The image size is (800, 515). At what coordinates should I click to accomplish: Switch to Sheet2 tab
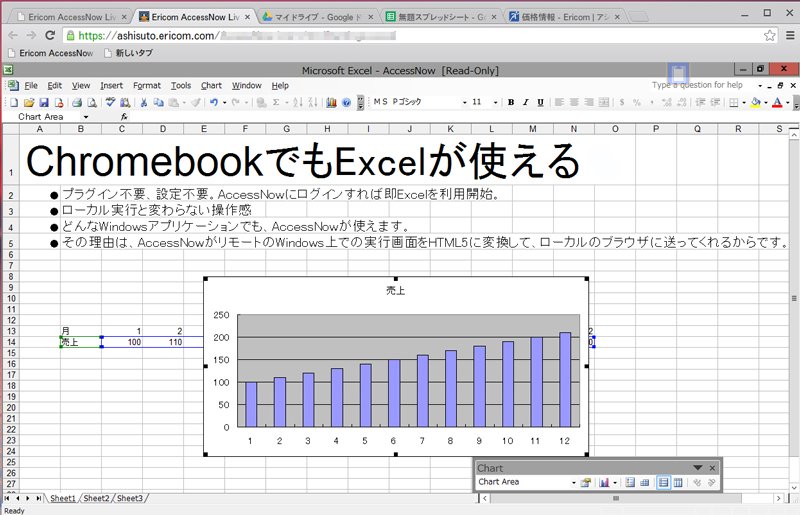[x=96, y=498]
